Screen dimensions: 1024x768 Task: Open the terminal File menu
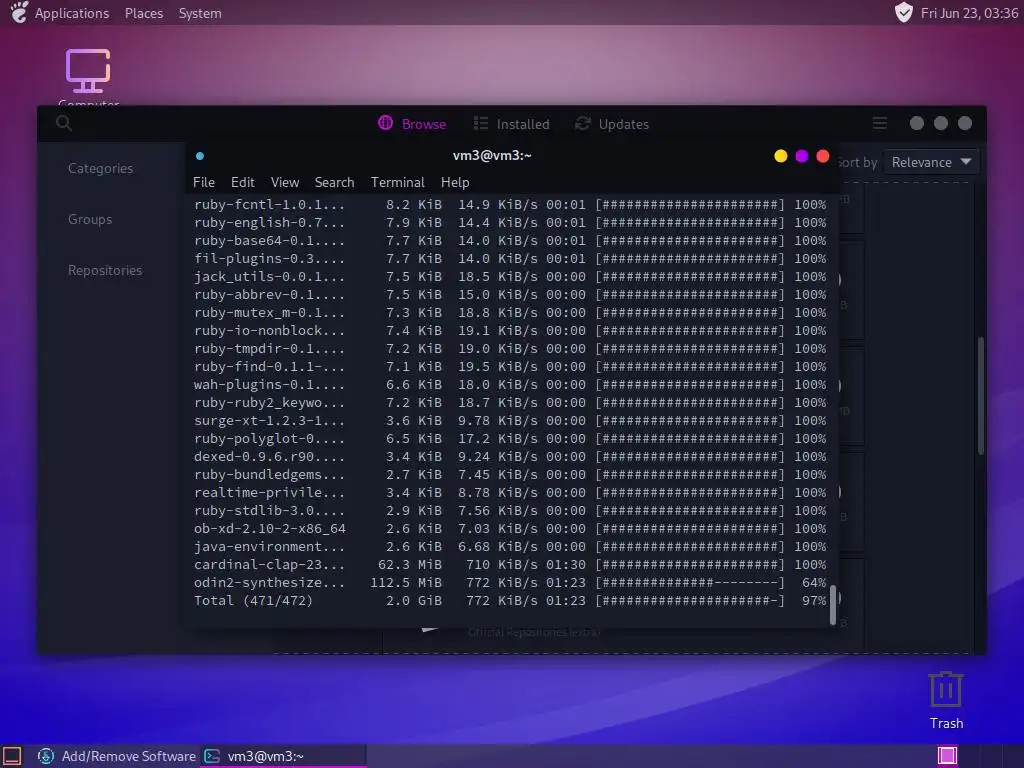204,182
